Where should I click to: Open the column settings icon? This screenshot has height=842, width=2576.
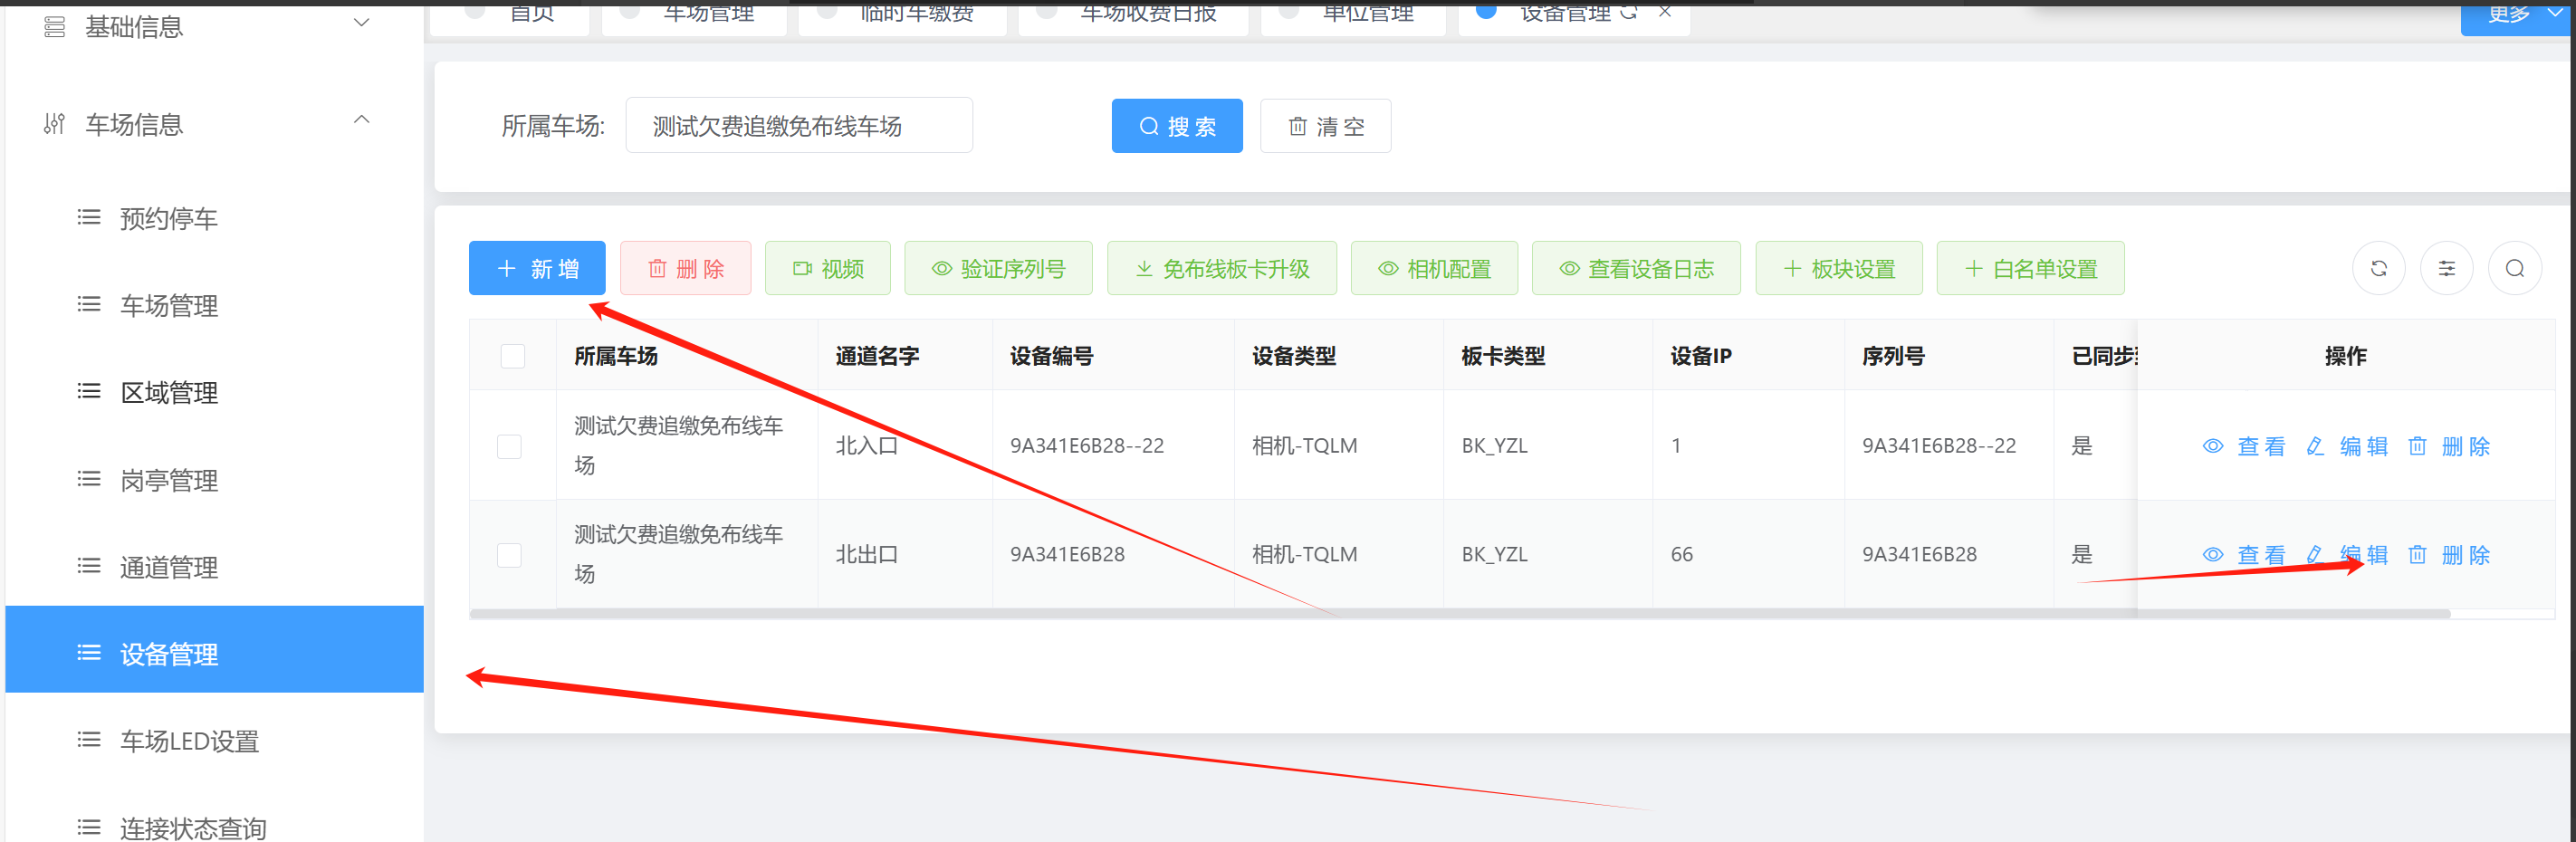point(2447,268)
